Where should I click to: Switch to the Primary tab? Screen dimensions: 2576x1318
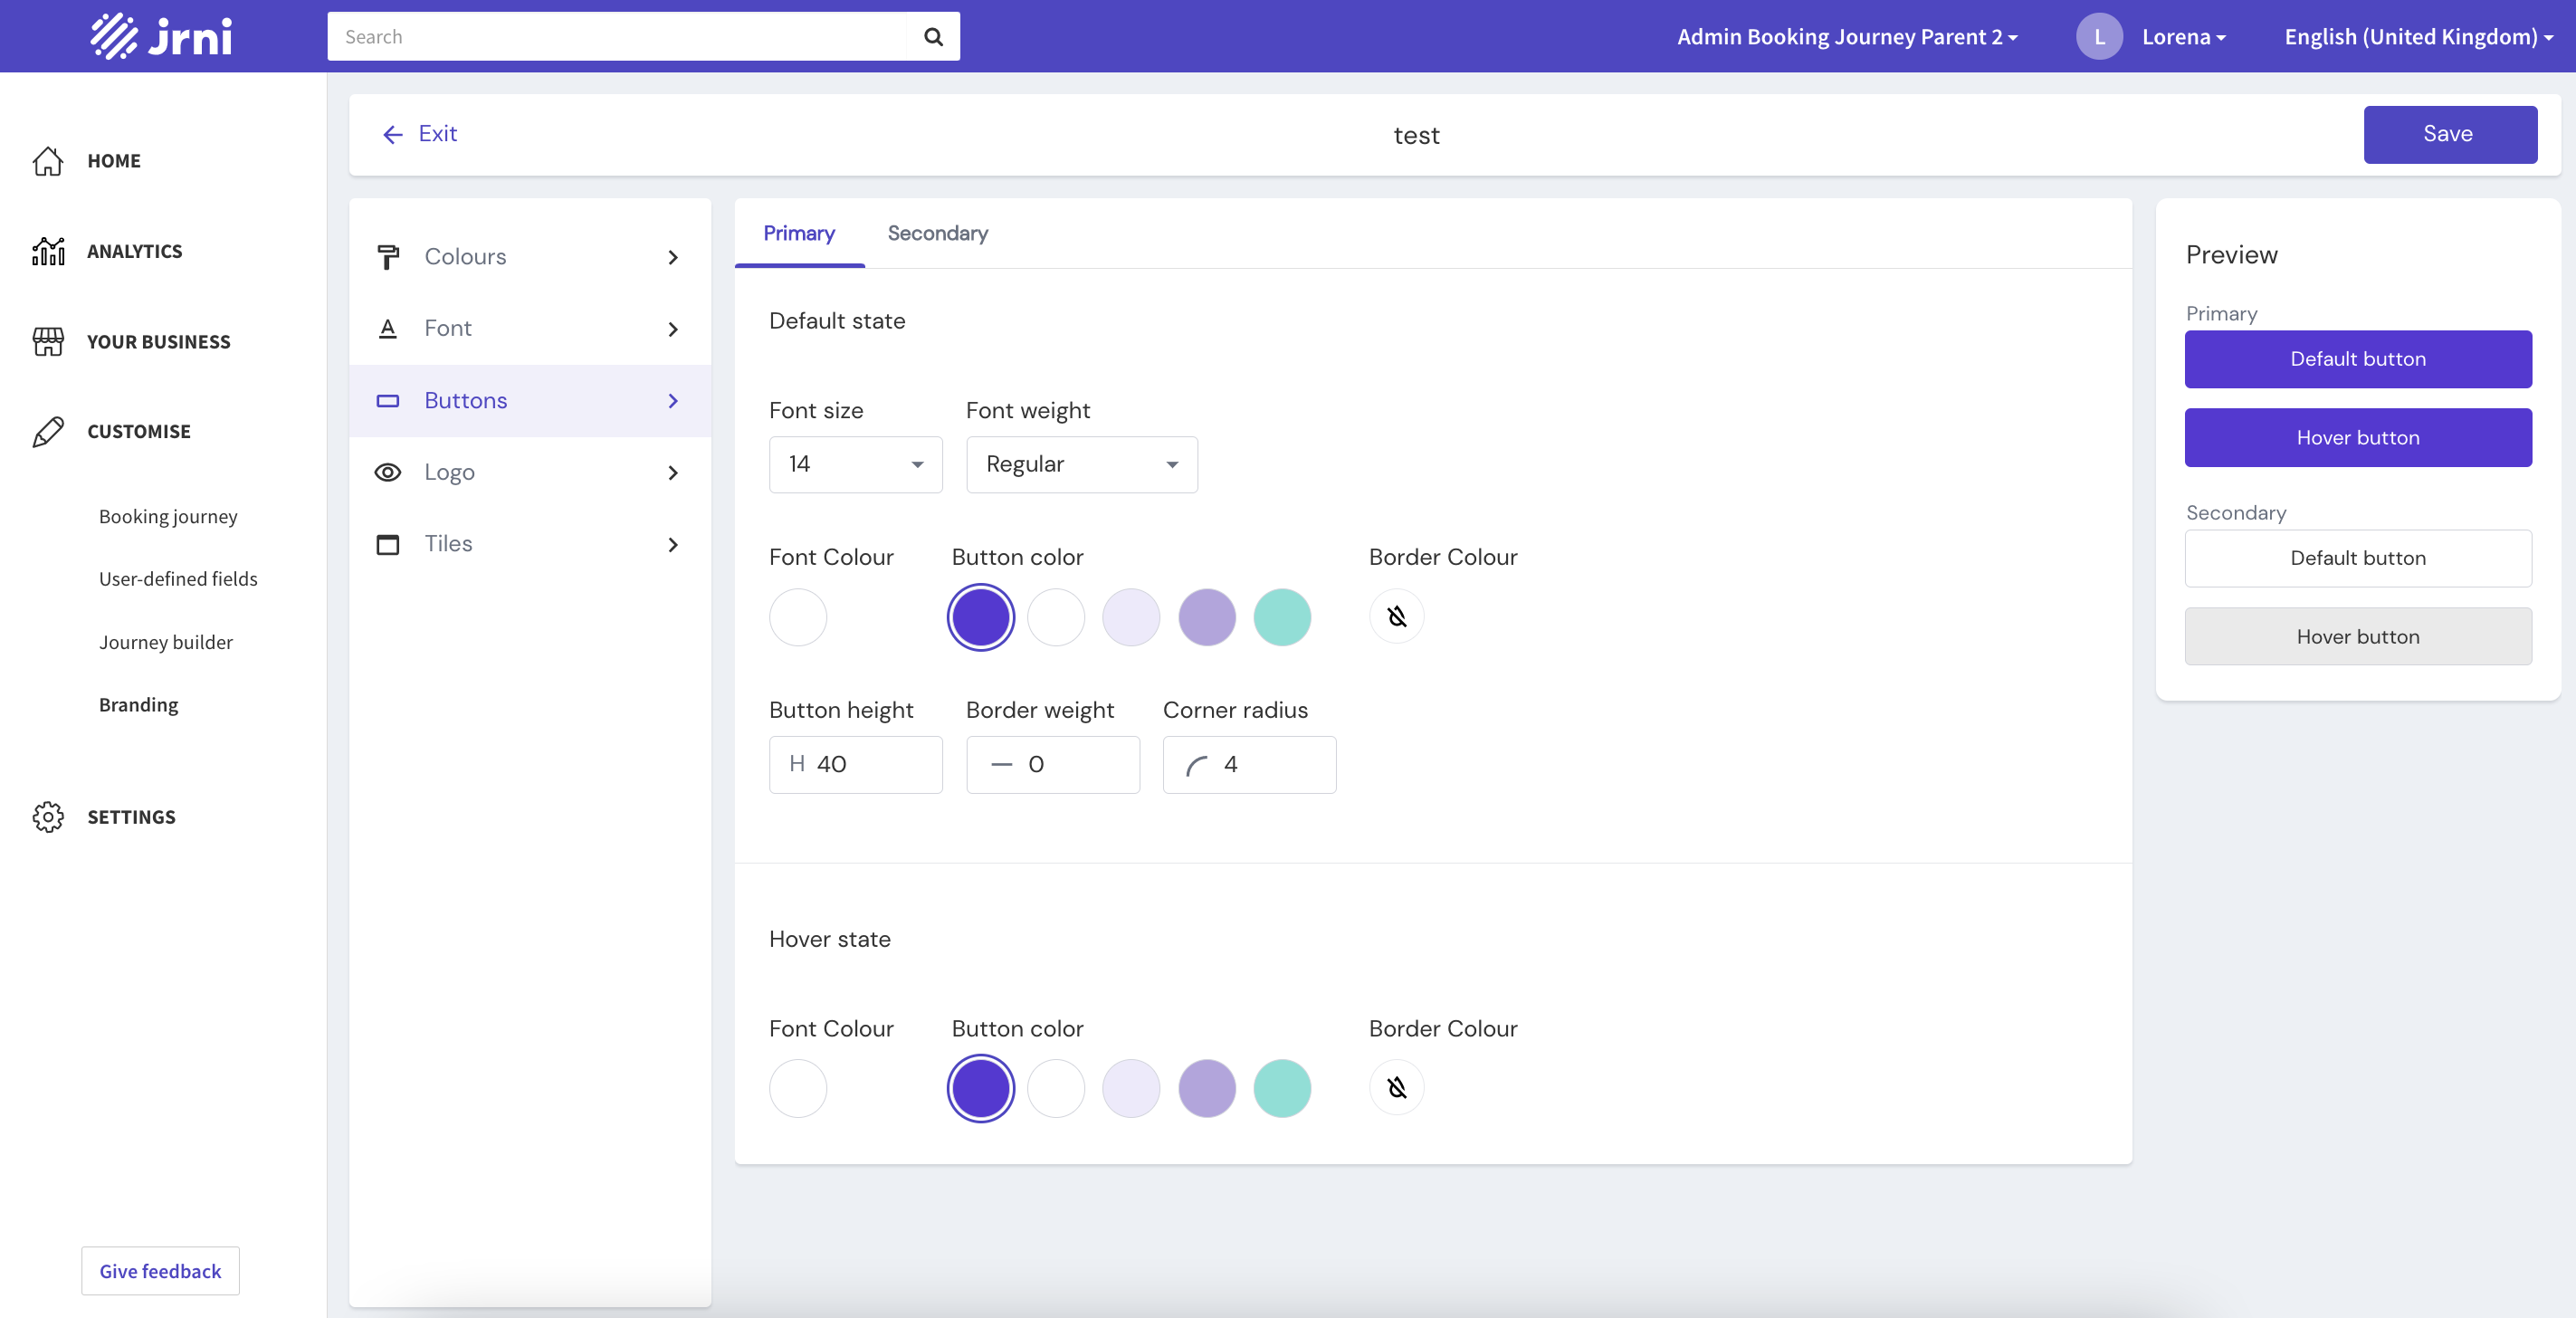(799, 233)
